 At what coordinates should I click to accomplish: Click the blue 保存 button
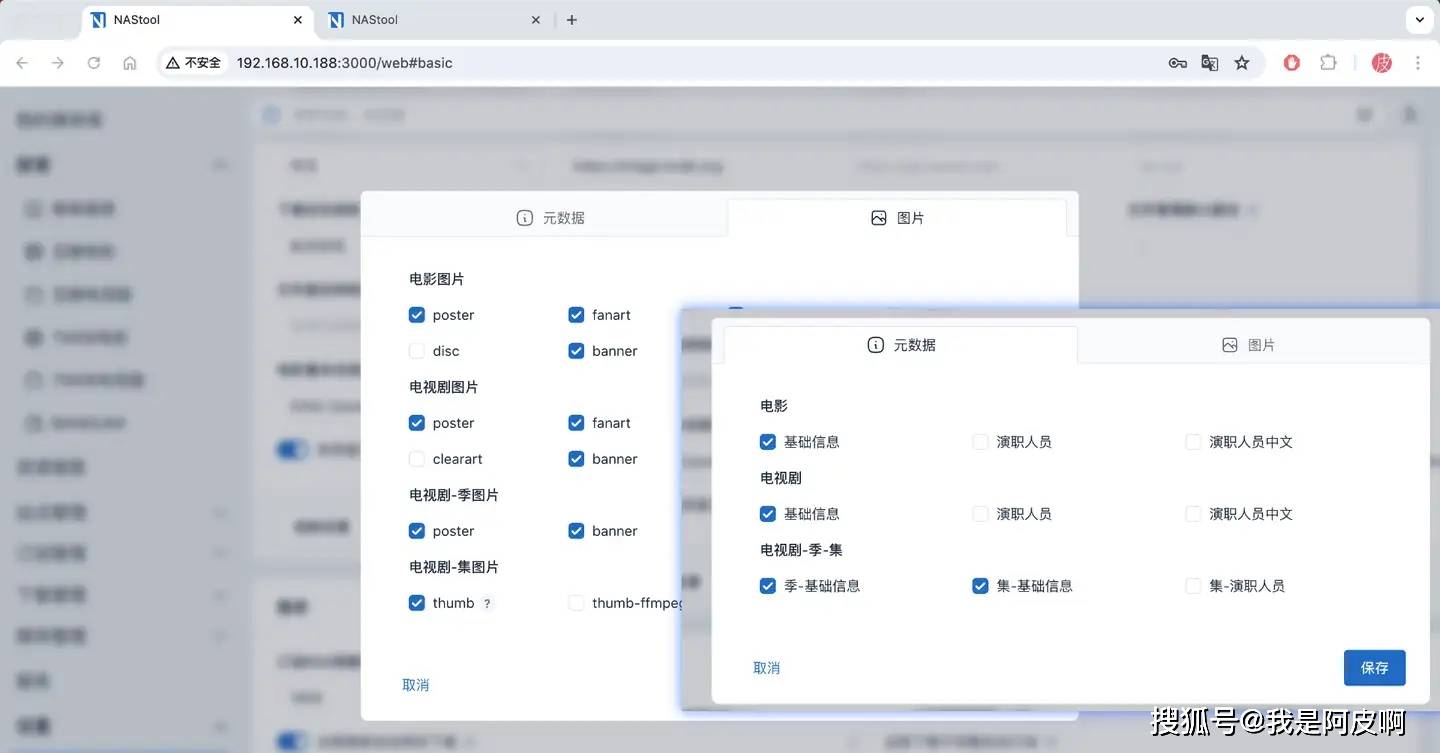[x=1374, y=668]
